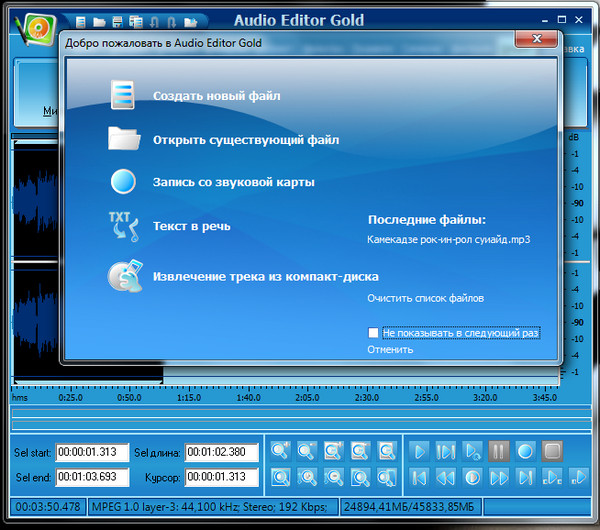Click "Очистить список файлов" link
Screen dimensions: 600x530
(426, 298)
